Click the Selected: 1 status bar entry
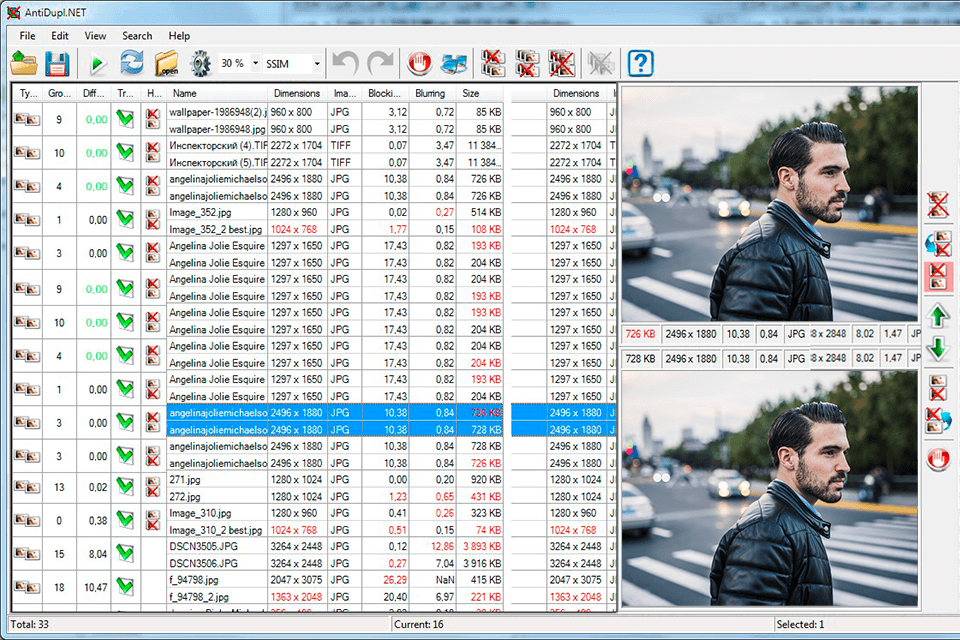The height and width of the screenshot is (640, 960). tap(800, 625)
